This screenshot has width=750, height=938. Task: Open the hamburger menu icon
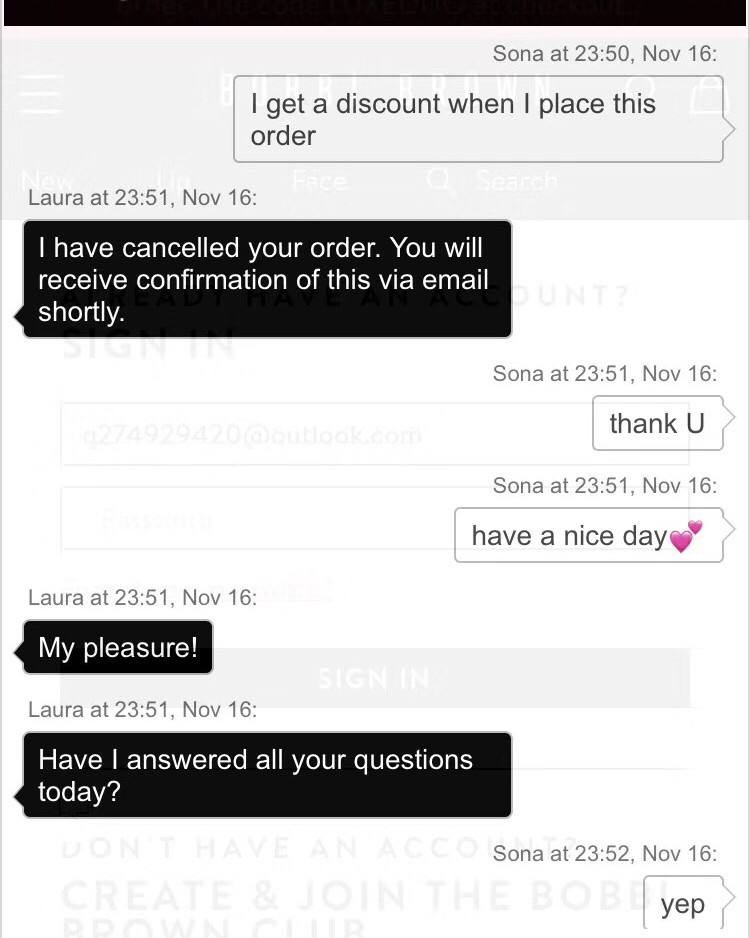pyautogui.click(x=39, y=95)
